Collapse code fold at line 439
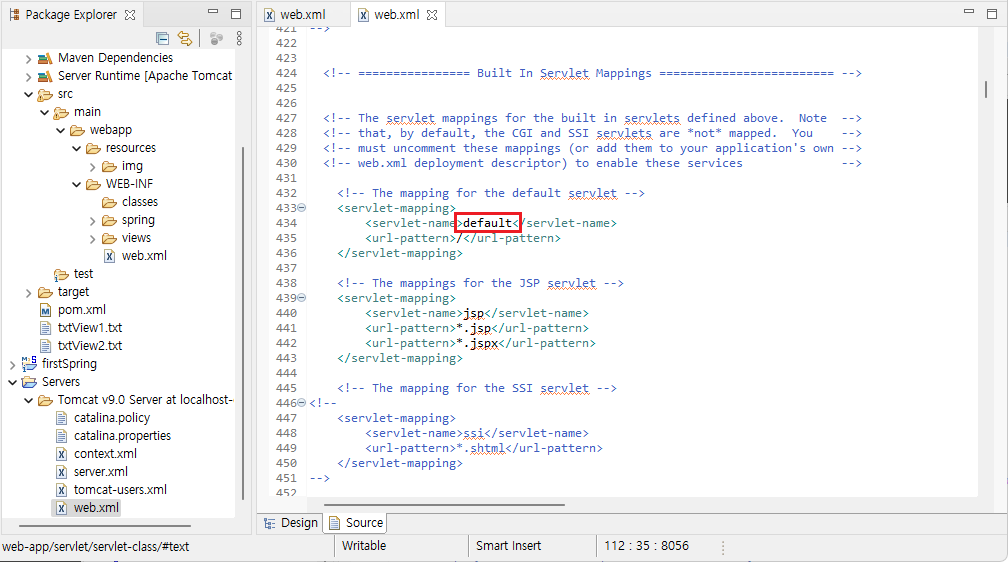The height and width of the screenshot is (562, 1008). 302,298
